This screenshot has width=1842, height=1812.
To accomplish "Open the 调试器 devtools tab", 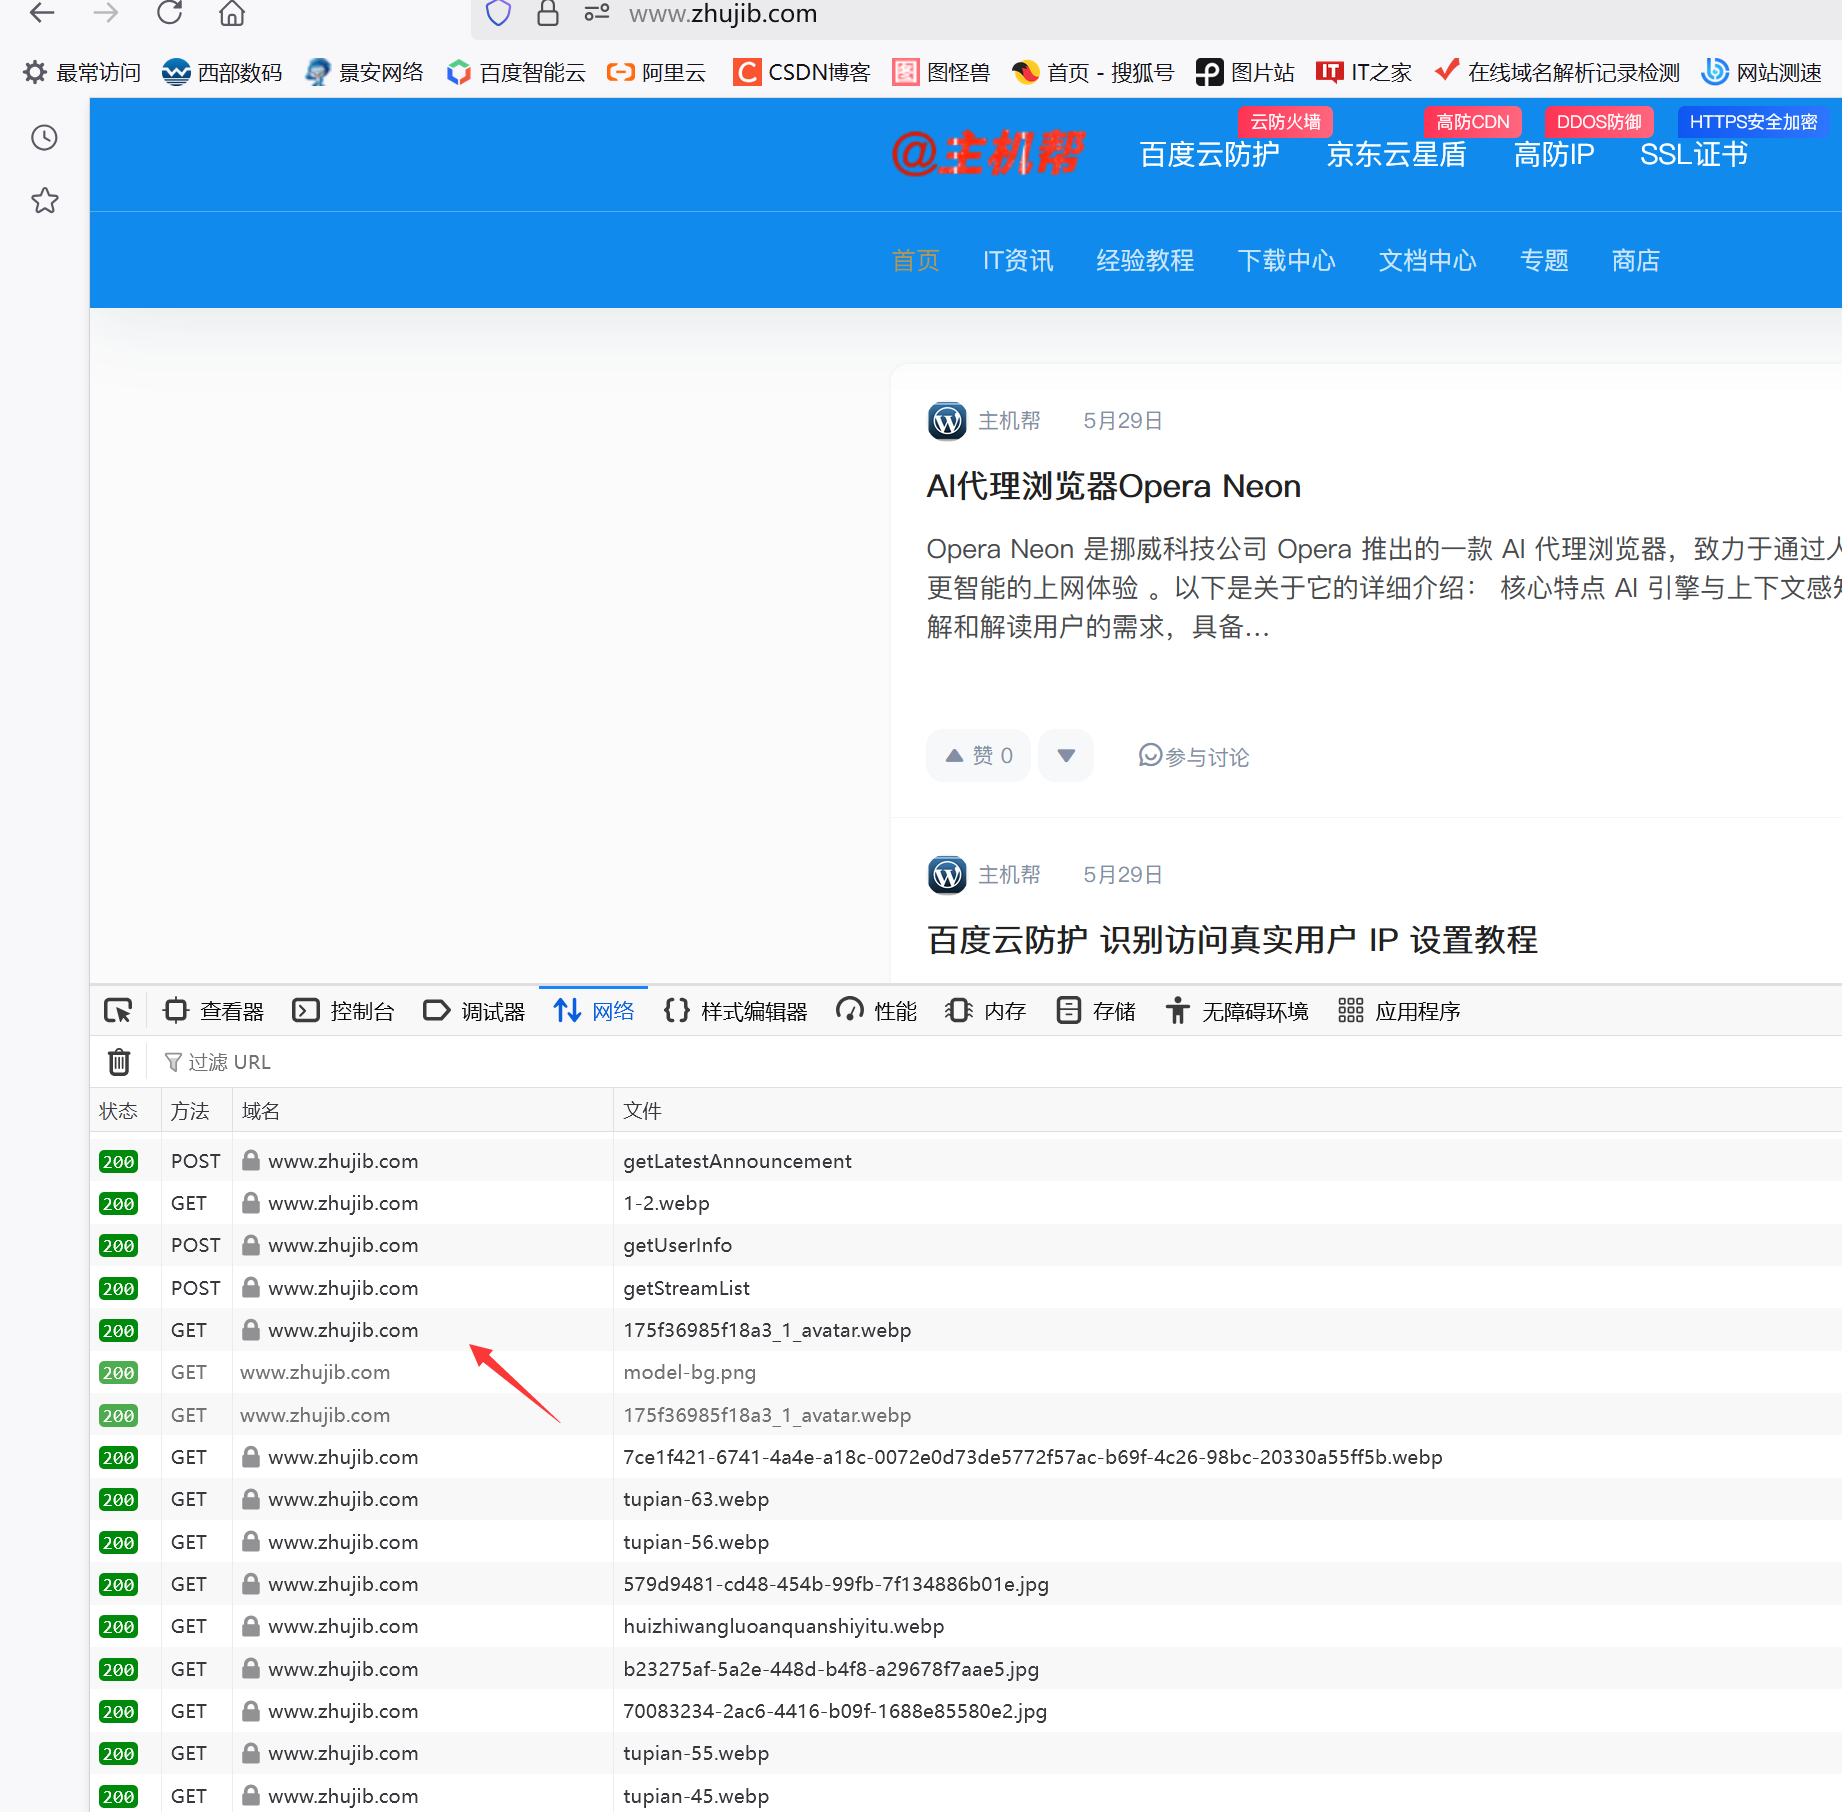I will [x=474, y=1011].
